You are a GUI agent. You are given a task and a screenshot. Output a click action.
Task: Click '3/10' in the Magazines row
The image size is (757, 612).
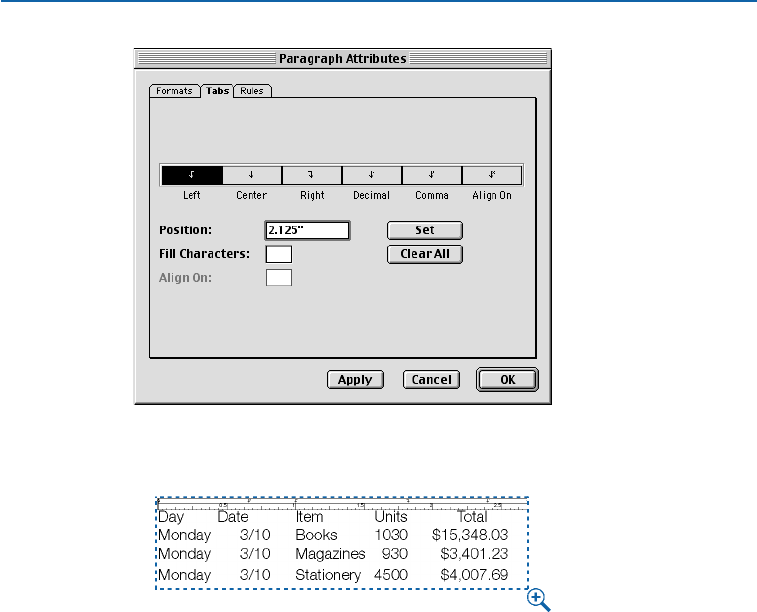[x=255, y=554]
